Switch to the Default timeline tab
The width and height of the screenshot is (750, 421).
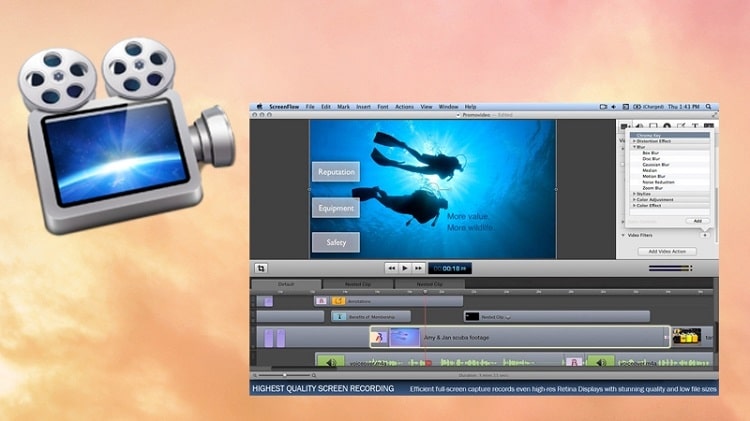[286, 284]
